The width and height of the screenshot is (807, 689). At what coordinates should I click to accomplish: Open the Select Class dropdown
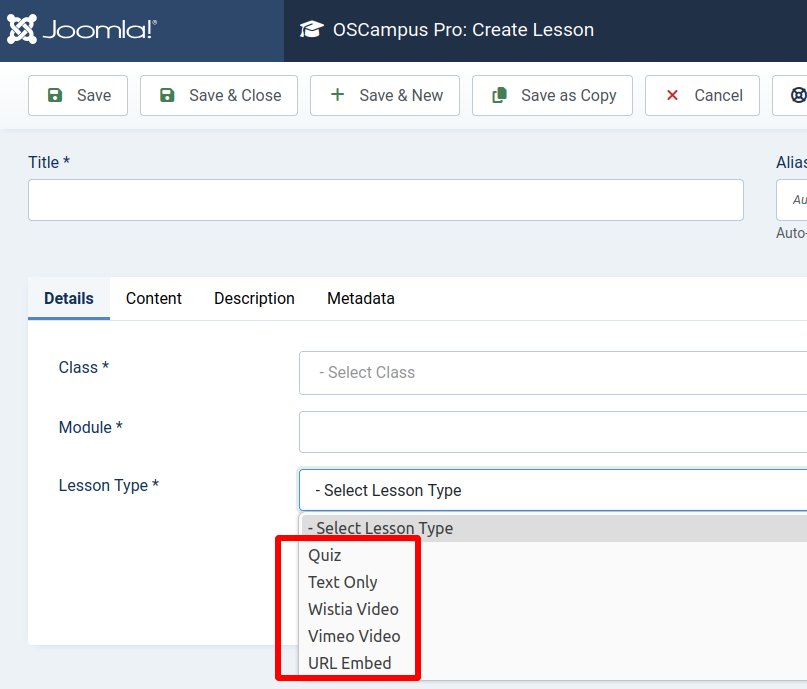click(x=553, y=373)
